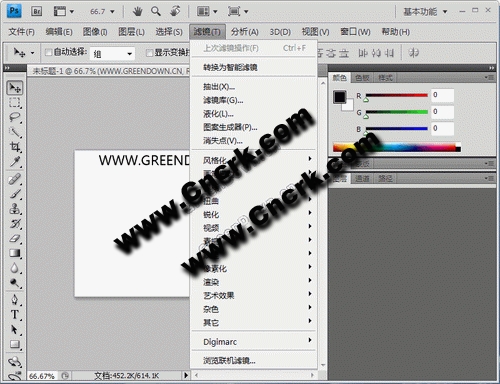500x384 pixels.
Task: Open the Arrange Documents dropdown
Action: (x=207, y=12)
